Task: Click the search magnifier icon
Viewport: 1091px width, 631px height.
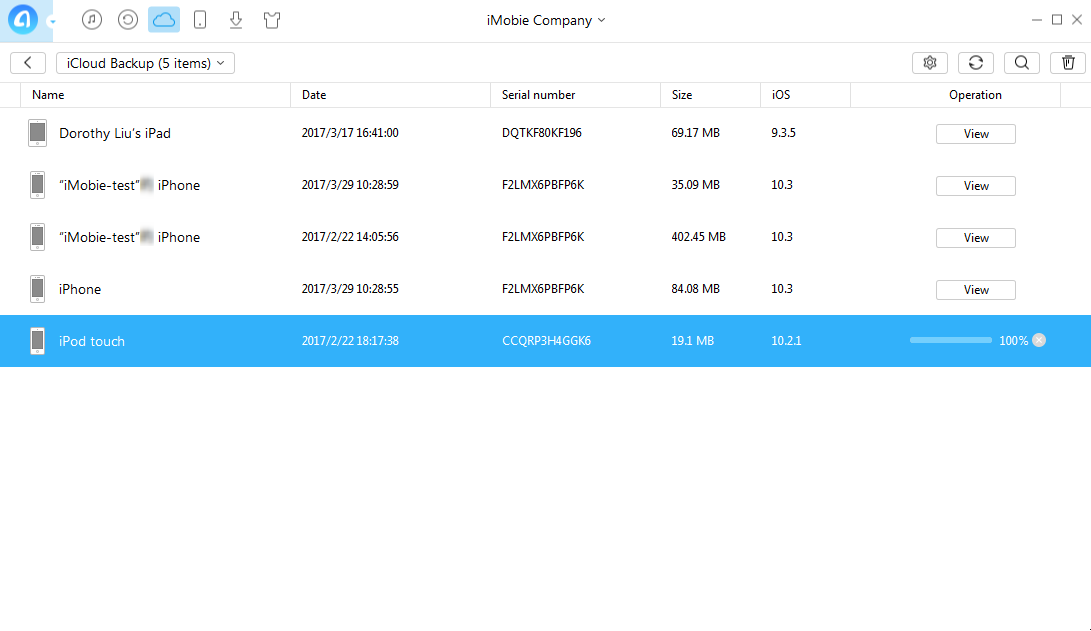Action: 1021,63
